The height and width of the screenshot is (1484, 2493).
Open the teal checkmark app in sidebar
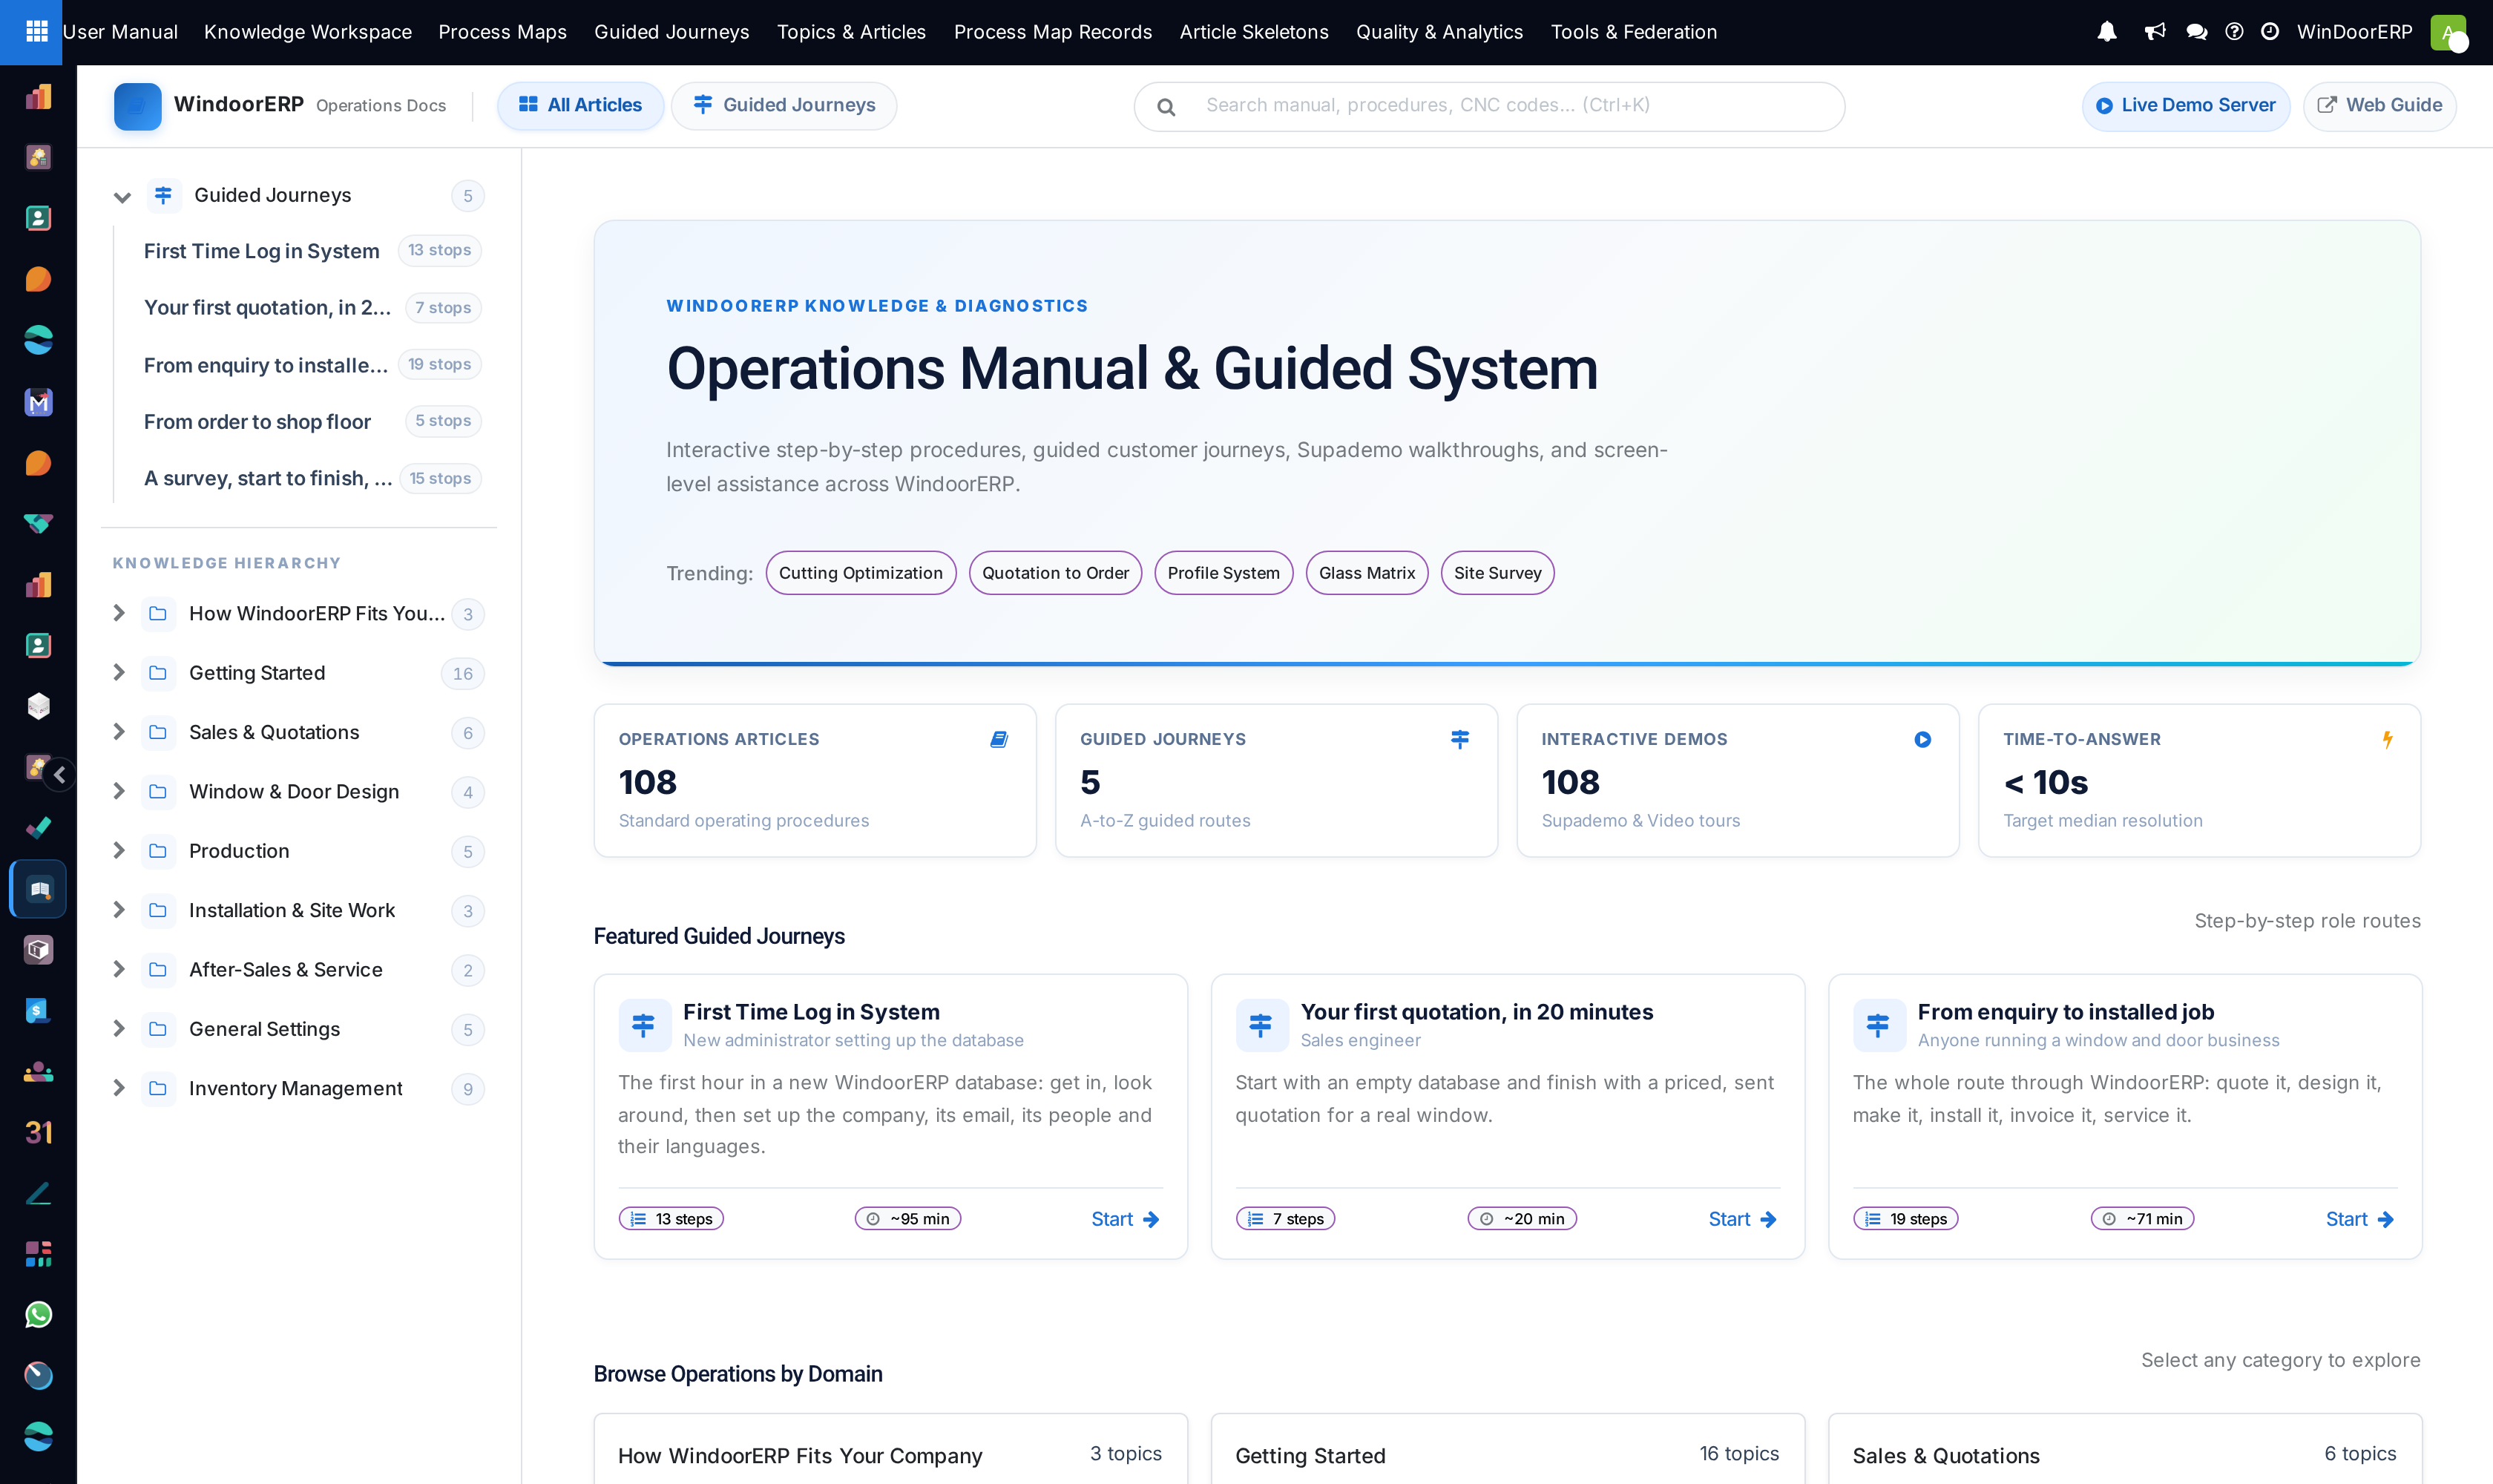pyautogui.click(x=38, y=828)
